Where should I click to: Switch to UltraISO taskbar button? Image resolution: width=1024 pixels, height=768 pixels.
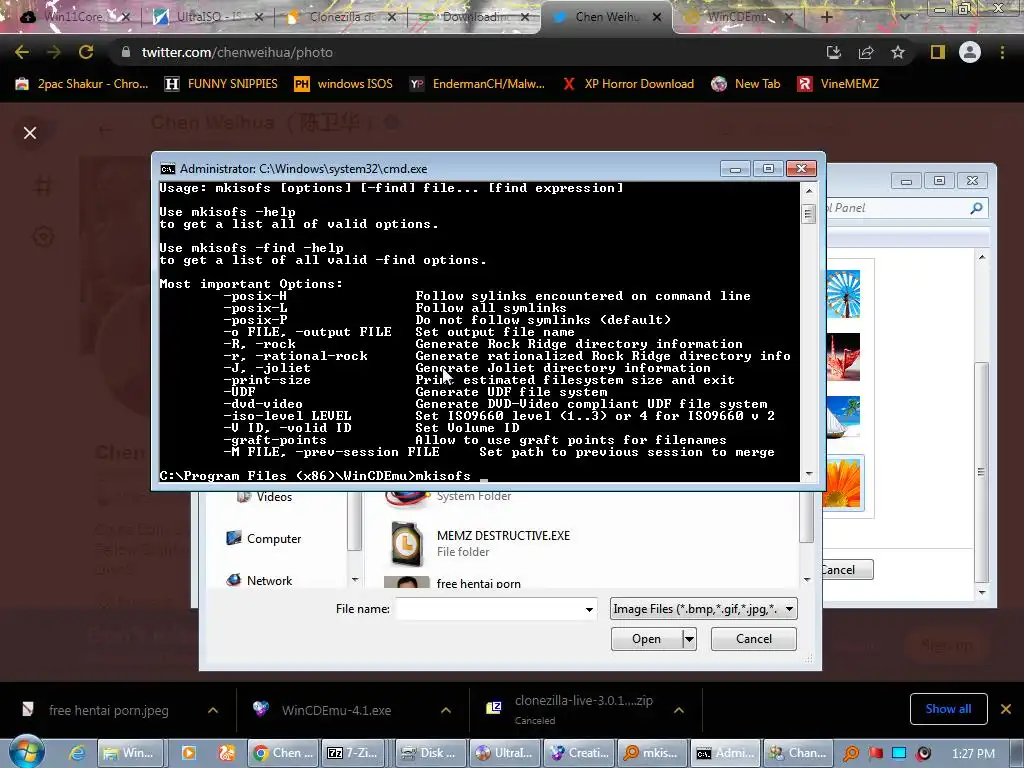click(505, 753)
